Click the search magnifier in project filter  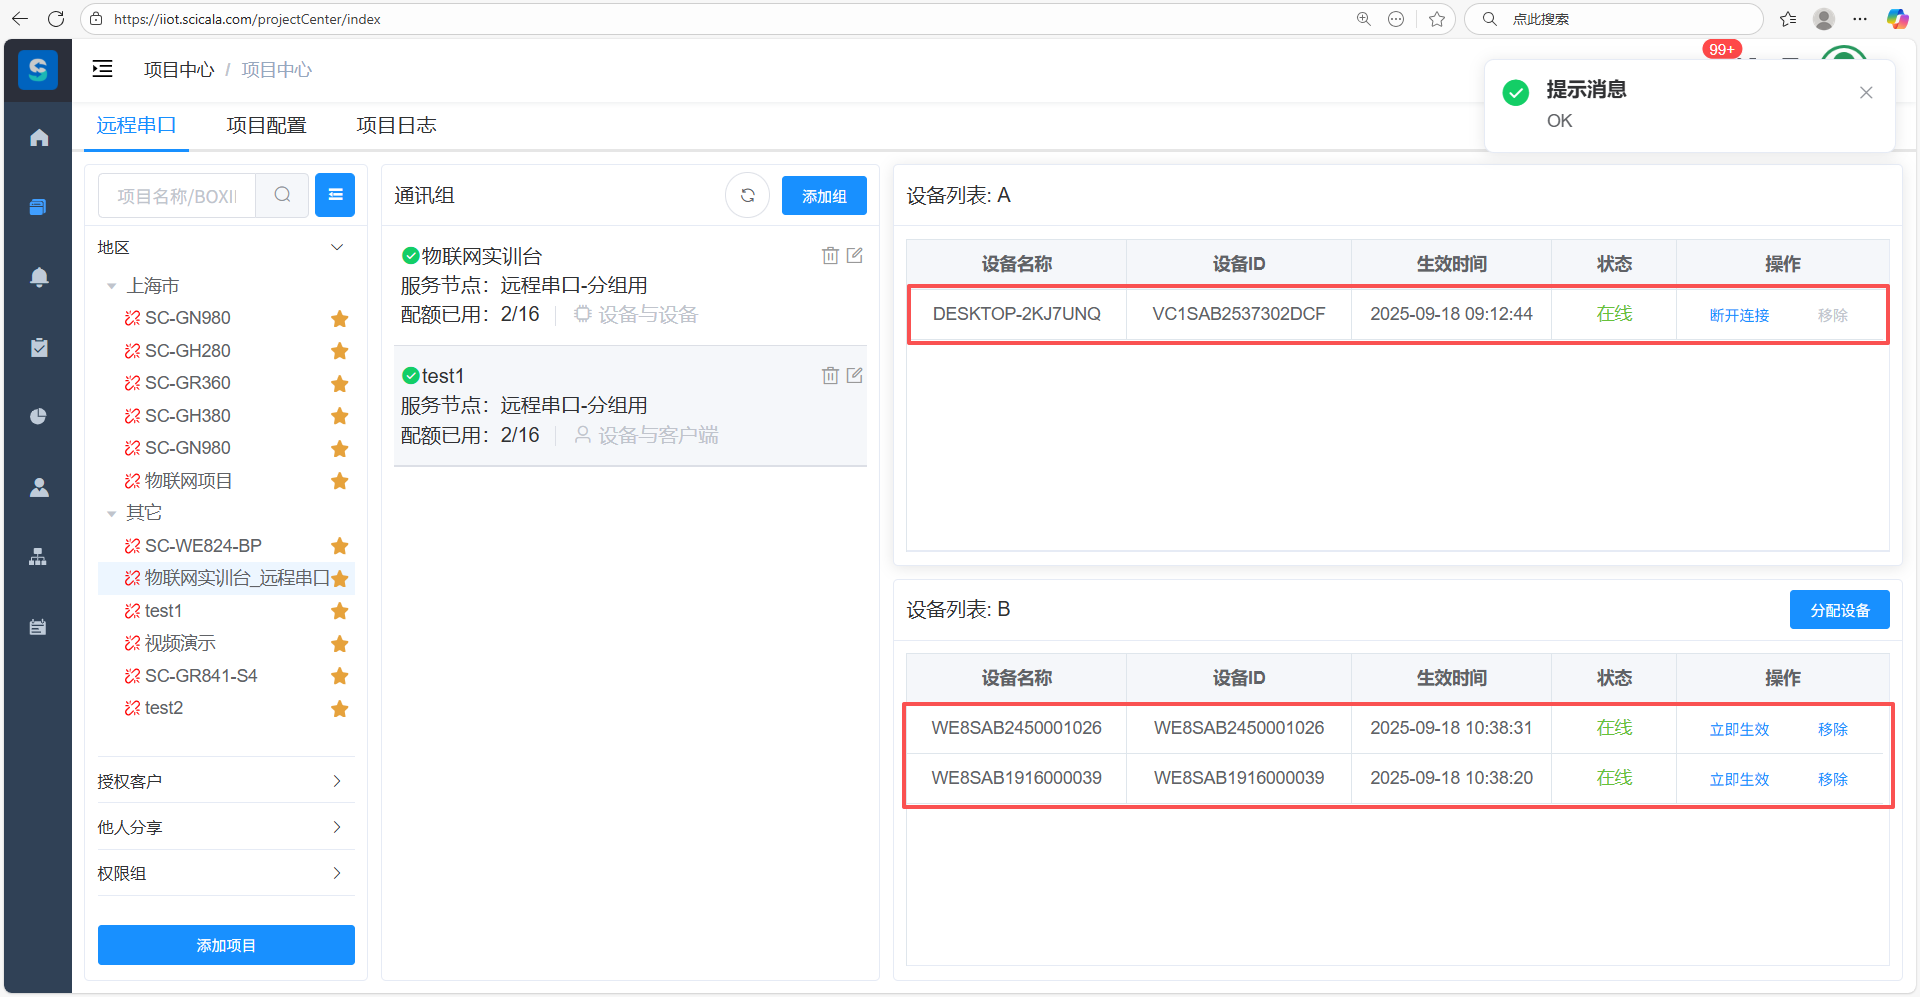(283, 195)
